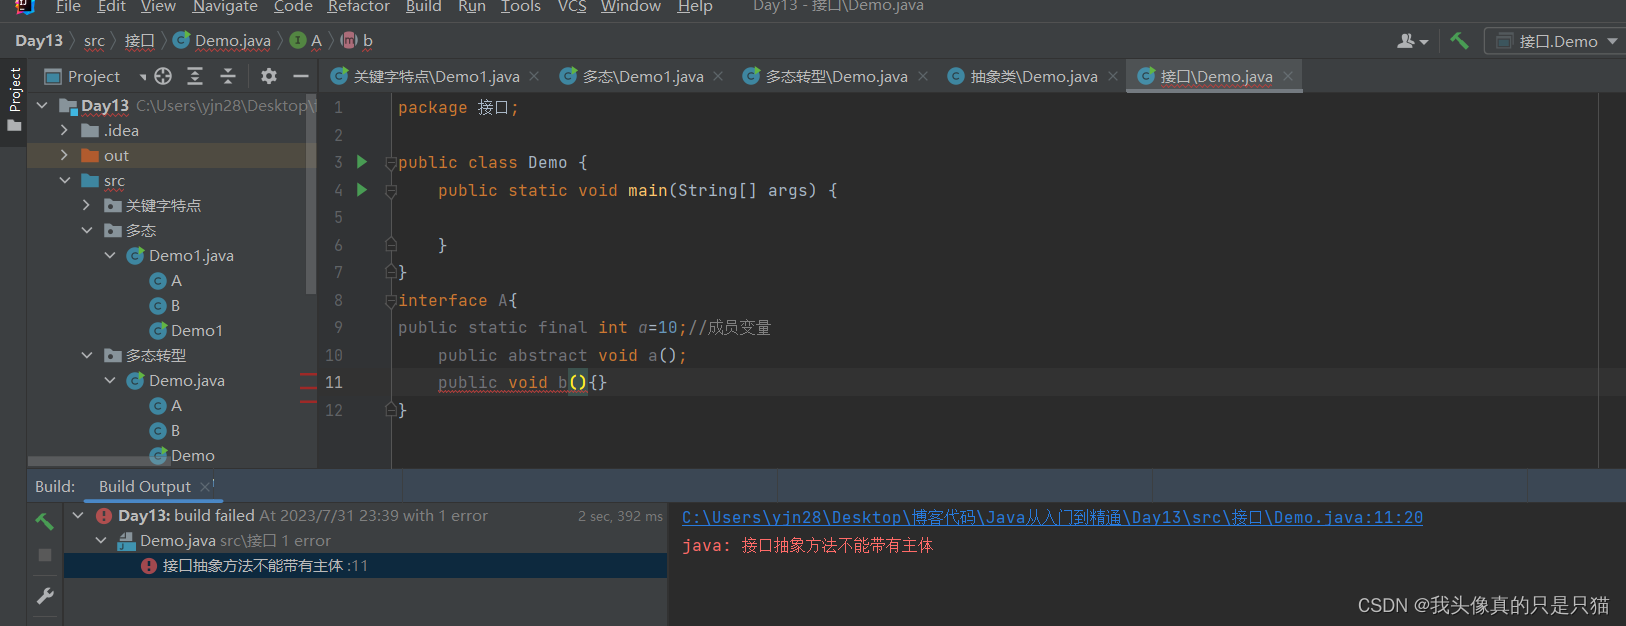
Task: Click src in the breadcrumb bar
Action: (94, 41)
